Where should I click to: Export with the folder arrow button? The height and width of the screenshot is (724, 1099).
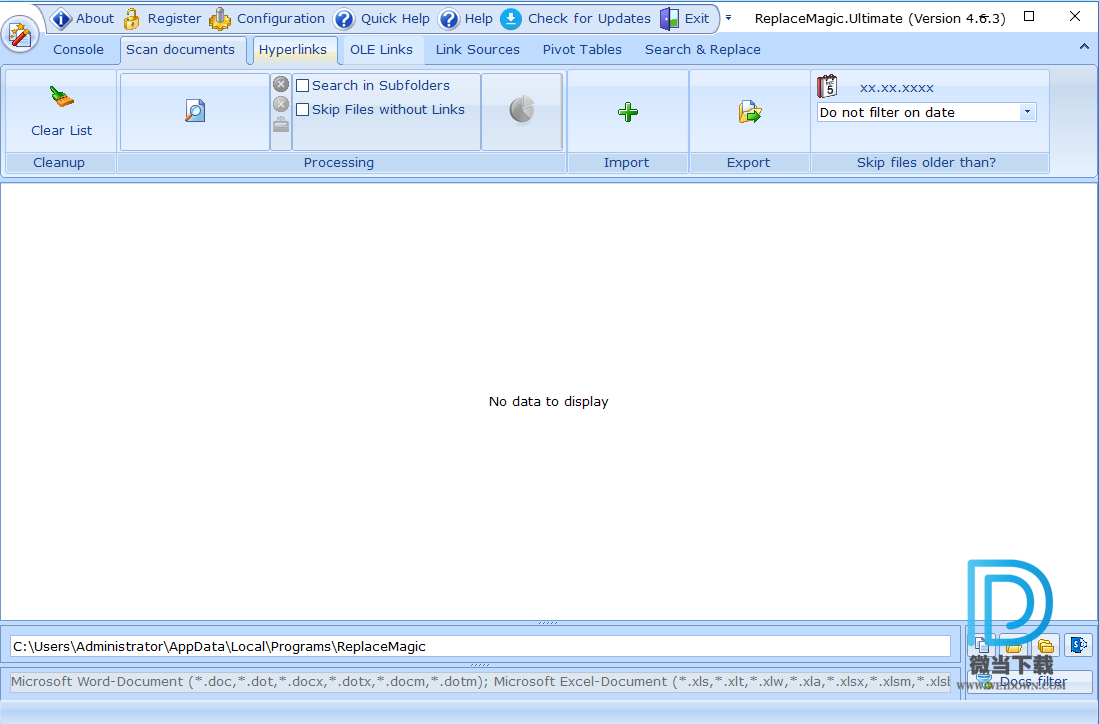(x=749, y=112)
